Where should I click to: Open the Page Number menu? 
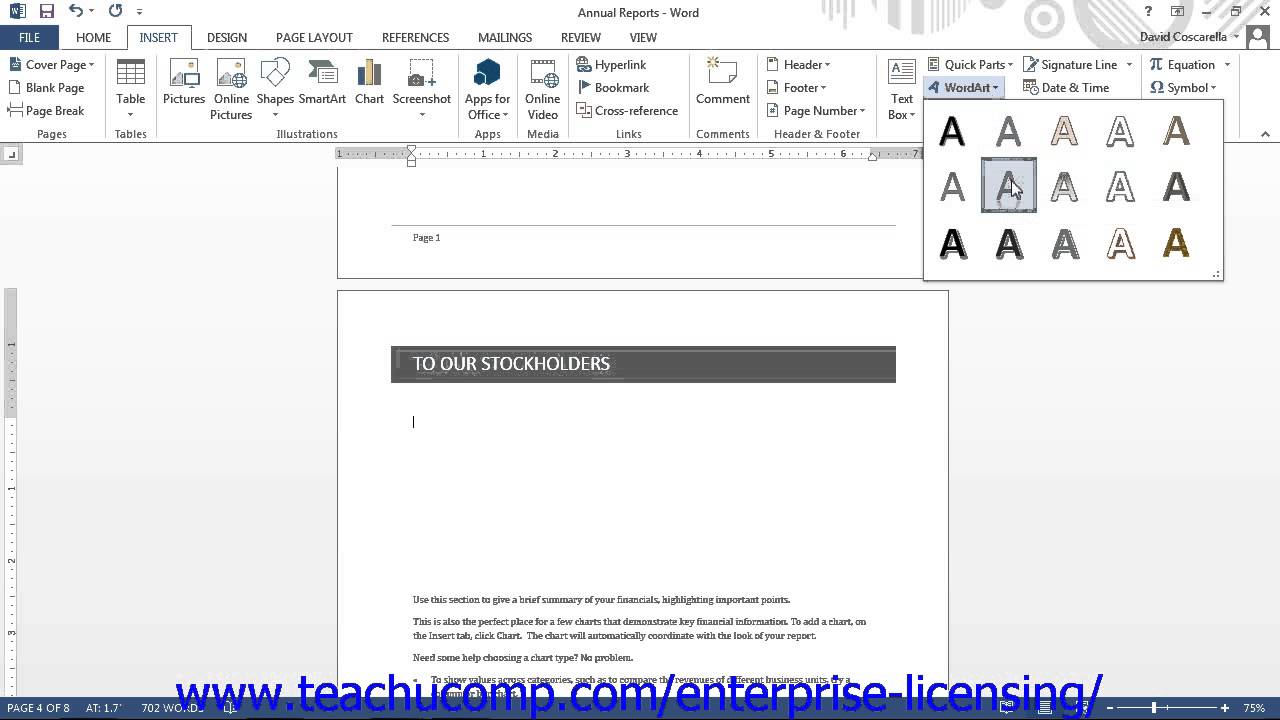coord(816,110)
